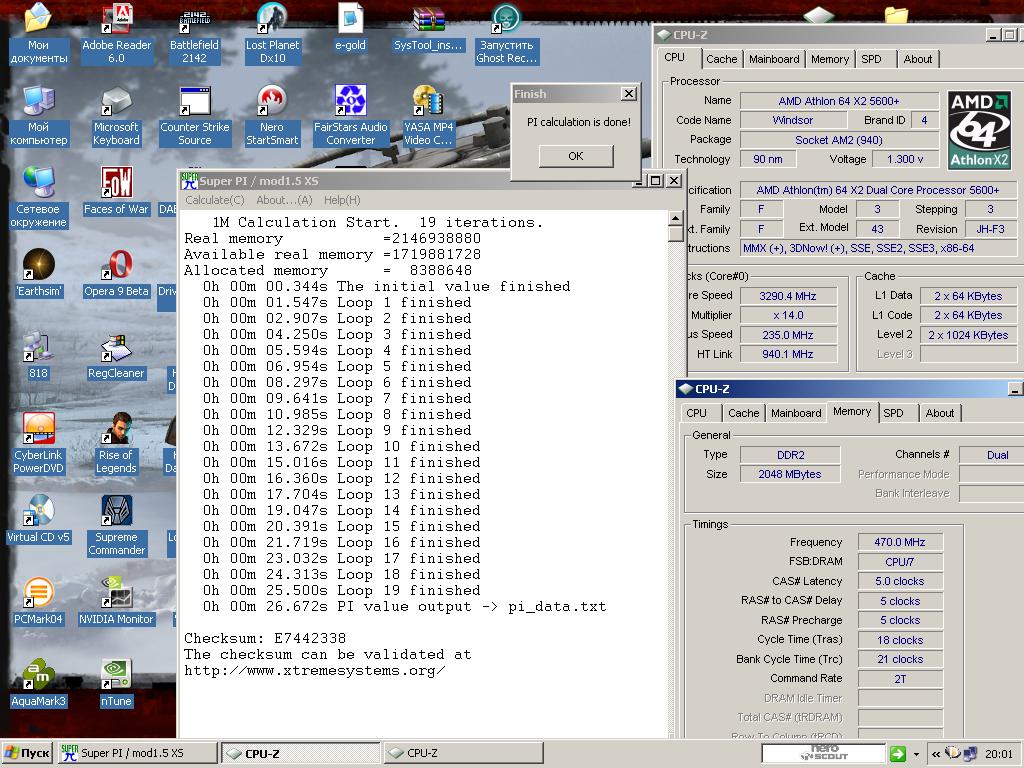Open About tab in upper CPU-Z window
This screenshot has height=768, width=1024.
918,59
